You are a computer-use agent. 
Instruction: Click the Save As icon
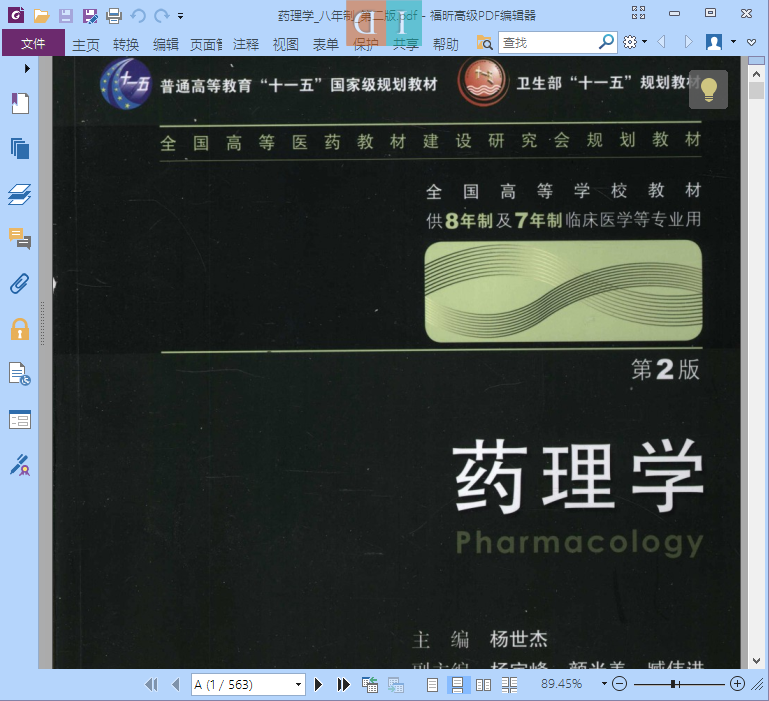tap(90, 16)
